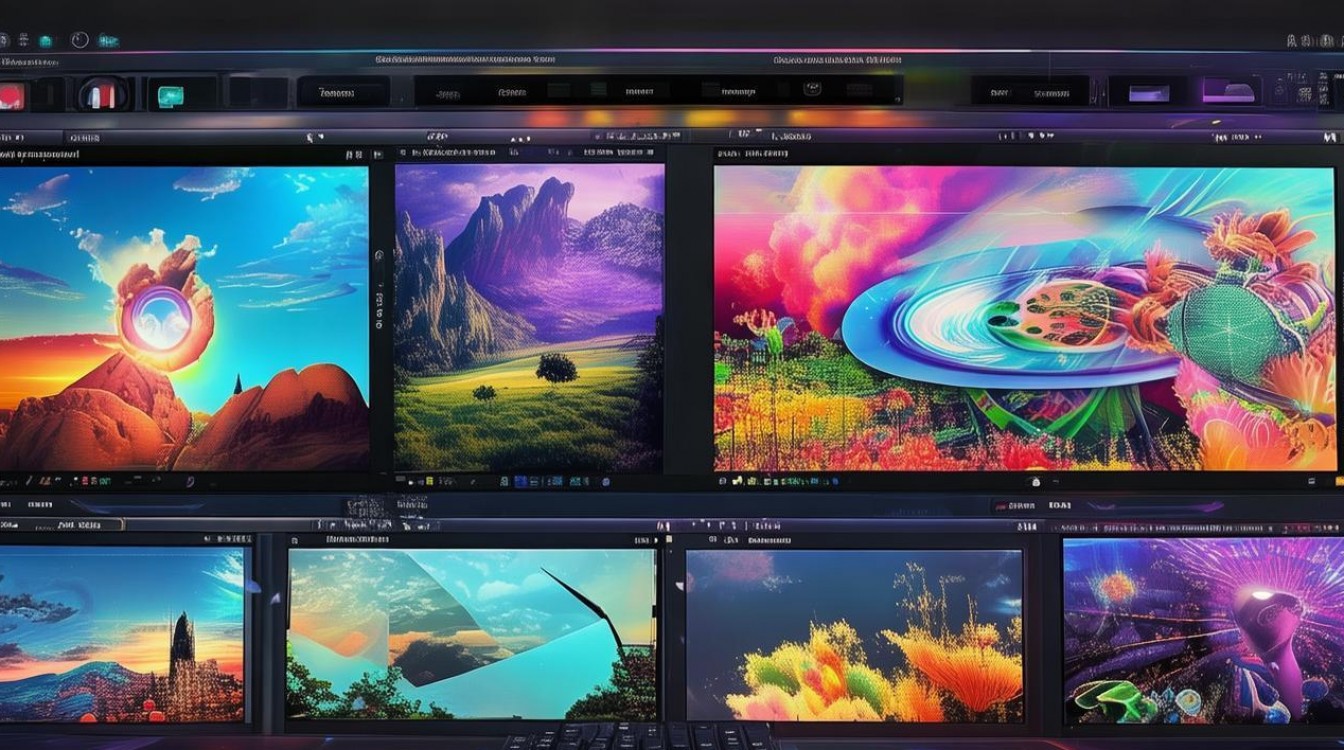Screen dimensions: 1344x750
Task: Select the colorful coral flowers thumbnail
Action: 855,635
